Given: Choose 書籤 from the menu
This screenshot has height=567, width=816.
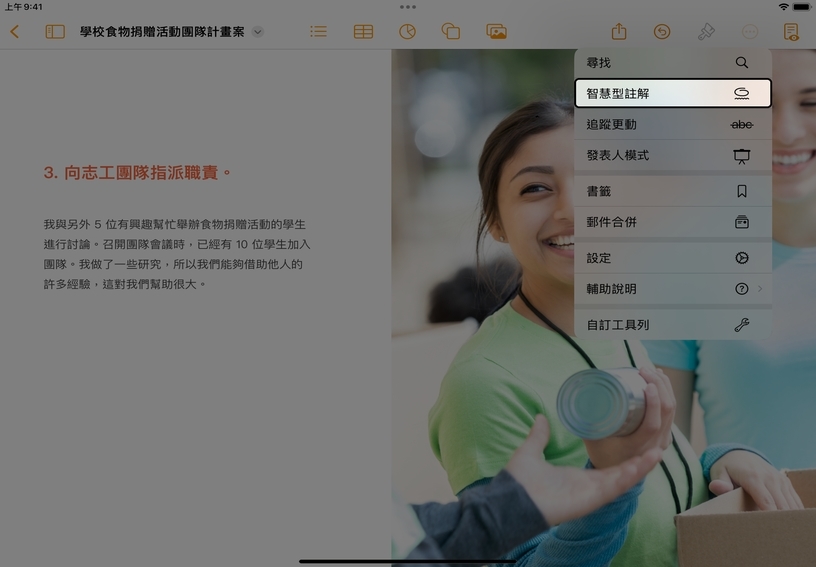Looking at the screenshot, I should click(673, 191).
